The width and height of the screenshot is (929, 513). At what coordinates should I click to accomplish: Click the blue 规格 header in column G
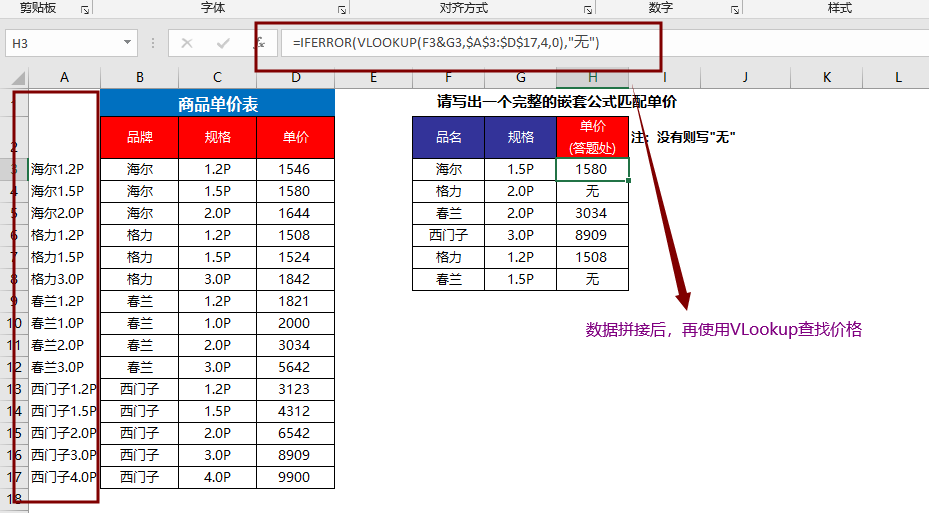click(520, 137)
